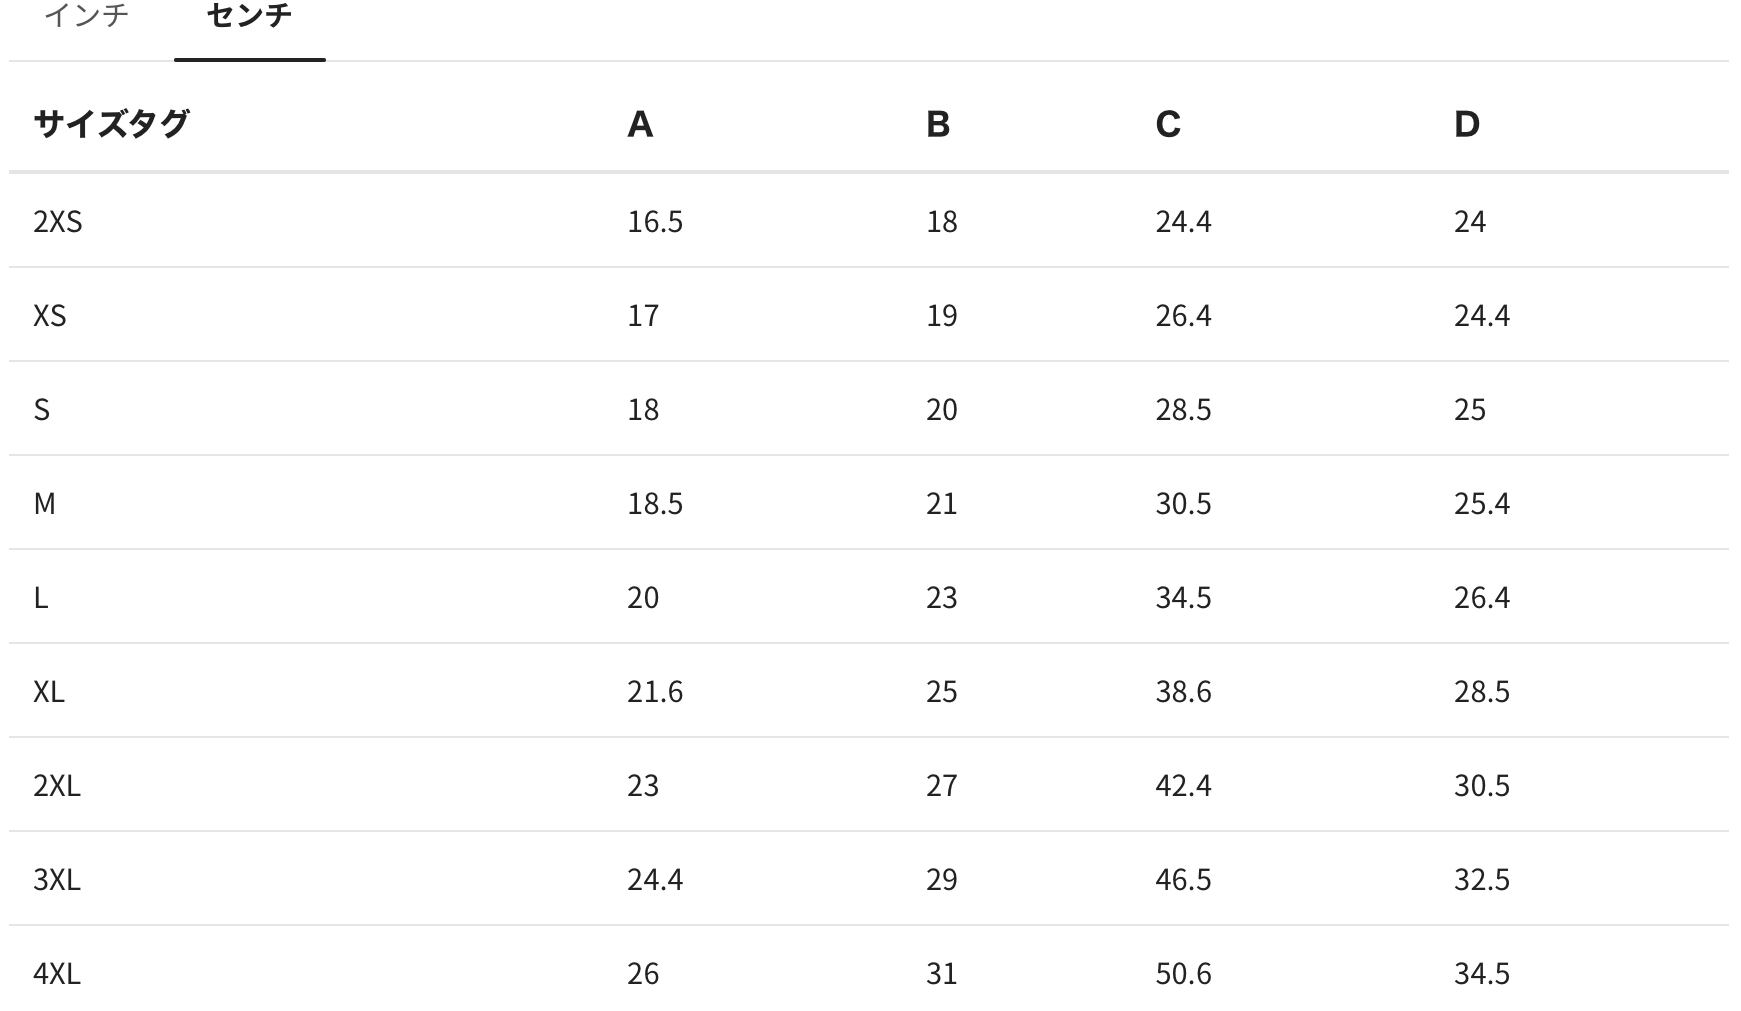Click the サイズタグ column header
Viewport: 1741px width, 1011px height.
tap(111, 124)
